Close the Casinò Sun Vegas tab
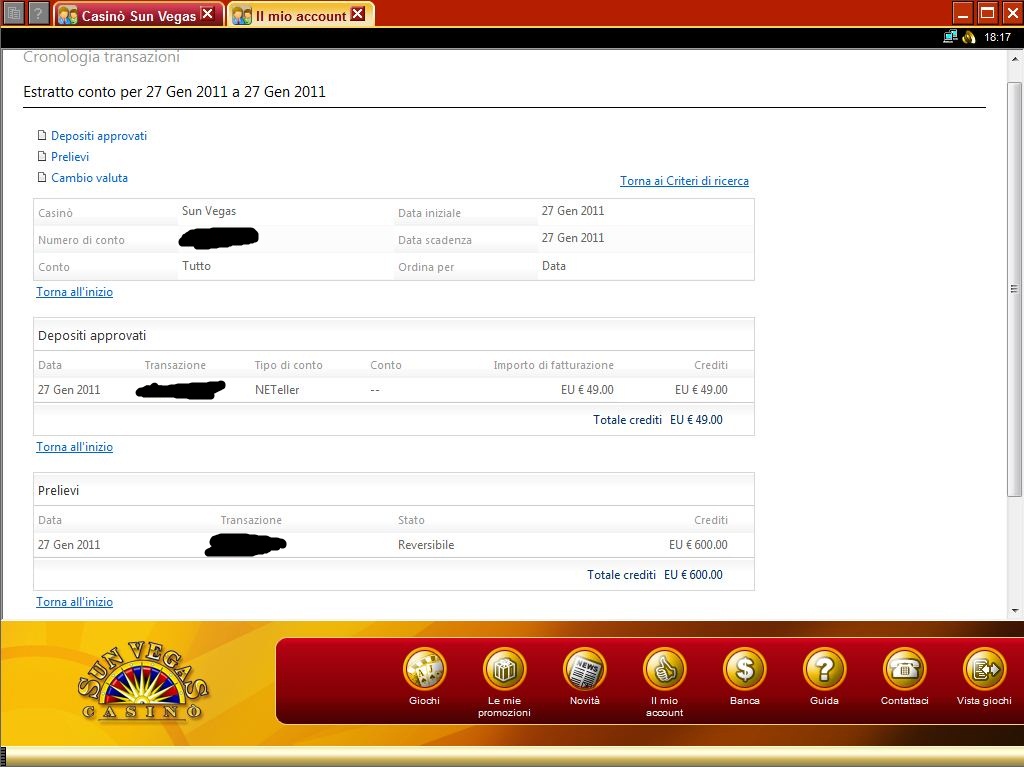 coord(207,14)
